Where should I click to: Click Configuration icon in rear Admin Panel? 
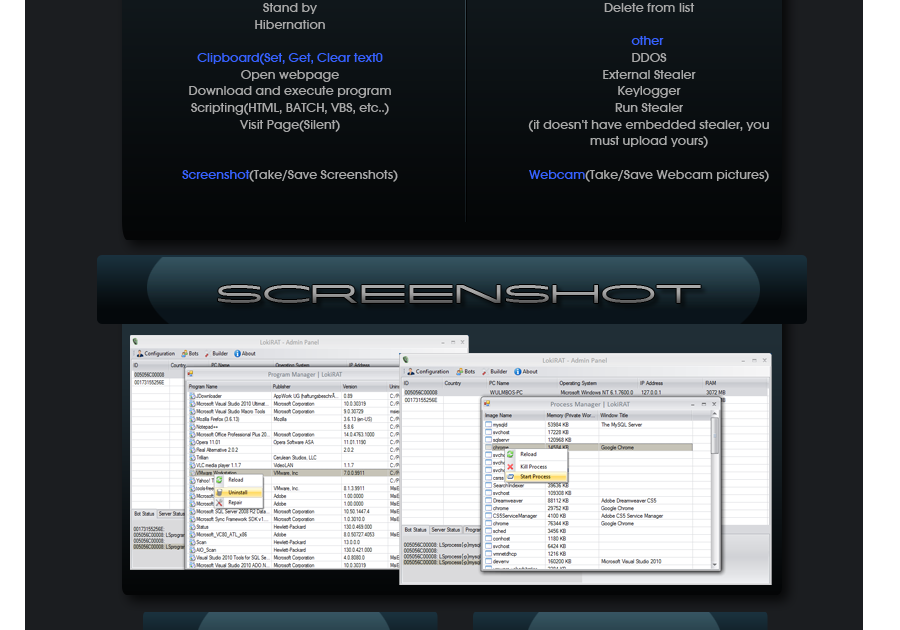[x=140, y=353]
